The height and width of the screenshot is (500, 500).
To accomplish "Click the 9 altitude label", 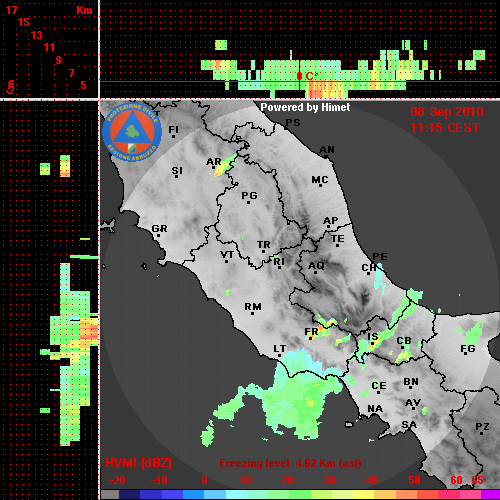I will [x=59, y=60].
